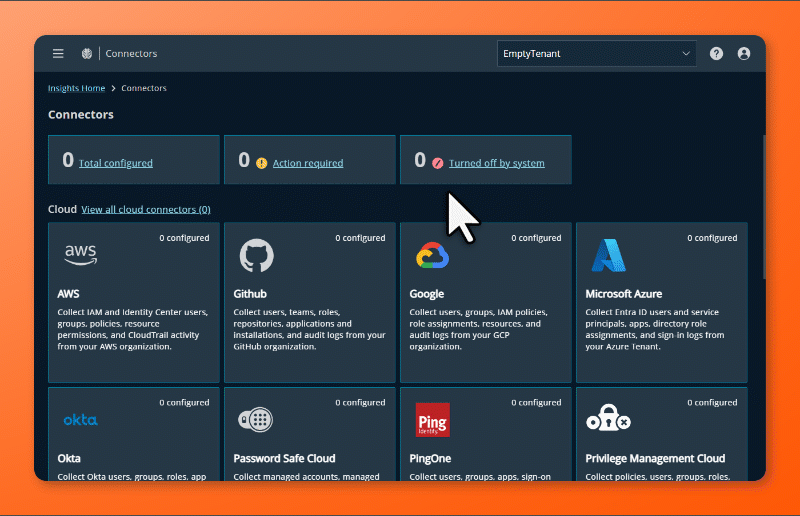Click the AWS card description text
This screenshot has width=800, height=516.
[133, 329]
